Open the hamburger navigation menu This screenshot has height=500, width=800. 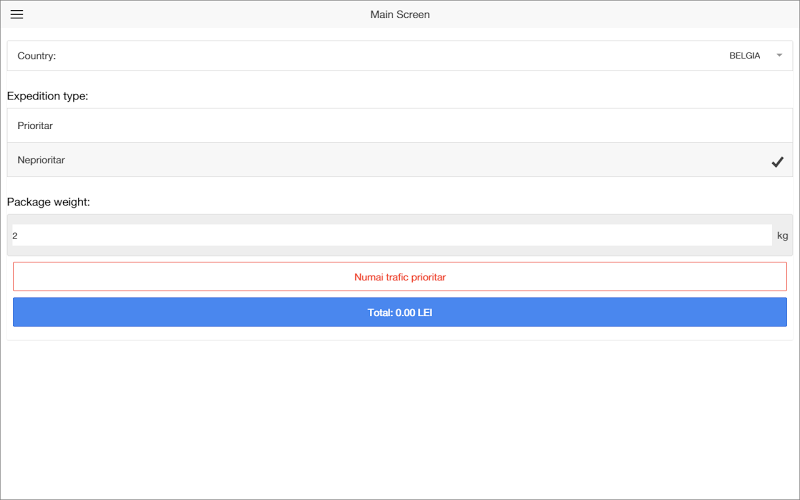tap(17, 14)
